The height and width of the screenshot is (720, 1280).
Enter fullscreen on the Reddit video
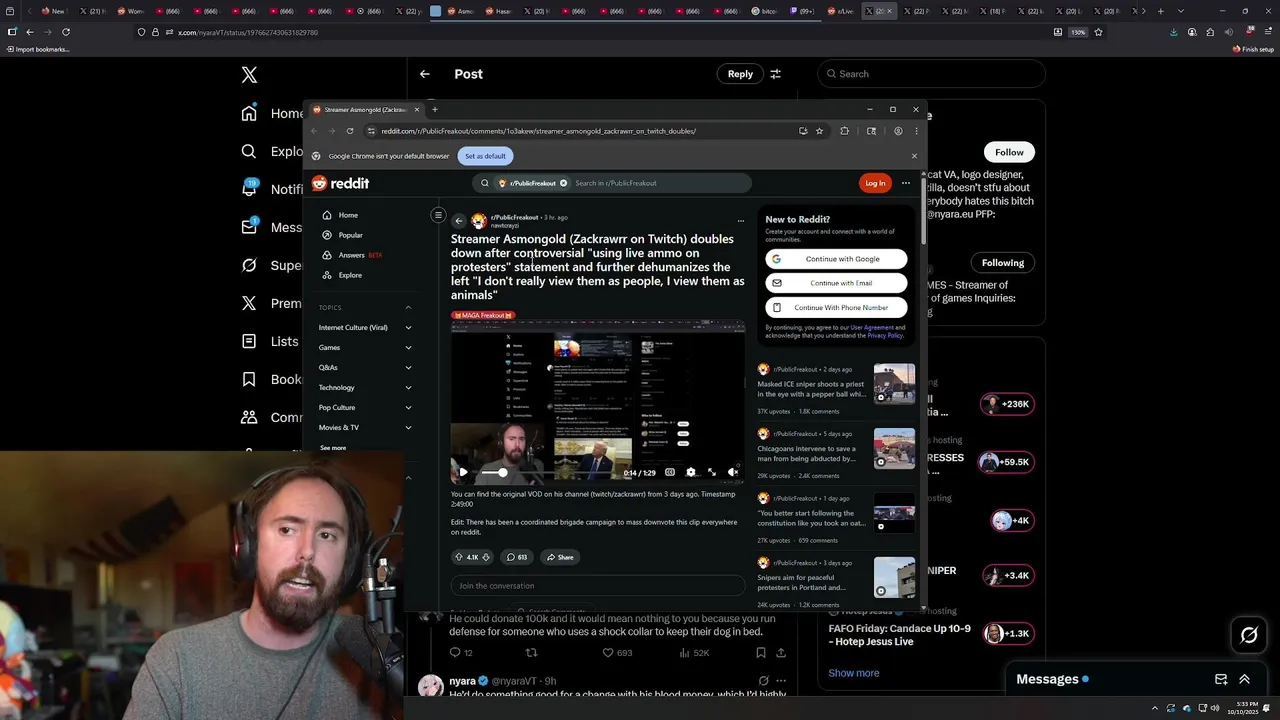(712, 472)
